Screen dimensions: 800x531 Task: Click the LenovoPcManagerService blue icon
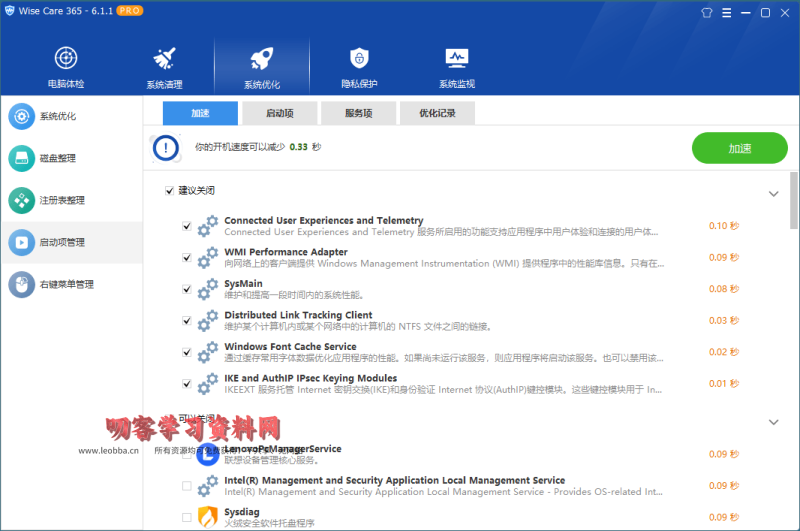[x=208, y=454]
